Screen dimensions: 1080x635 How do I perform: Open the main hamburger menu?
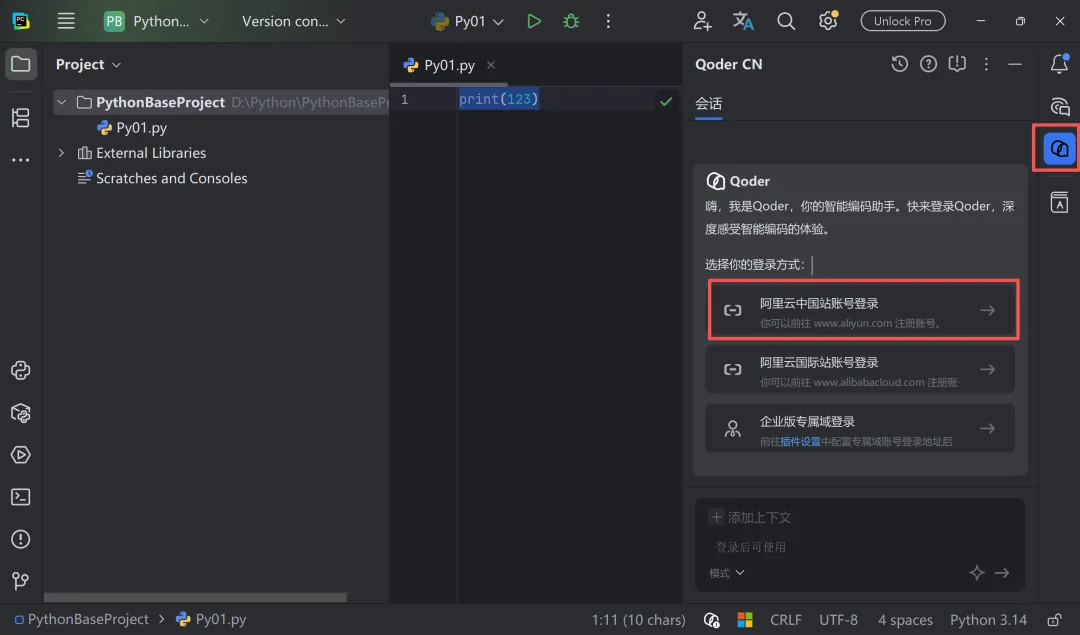tap(66, 21)
